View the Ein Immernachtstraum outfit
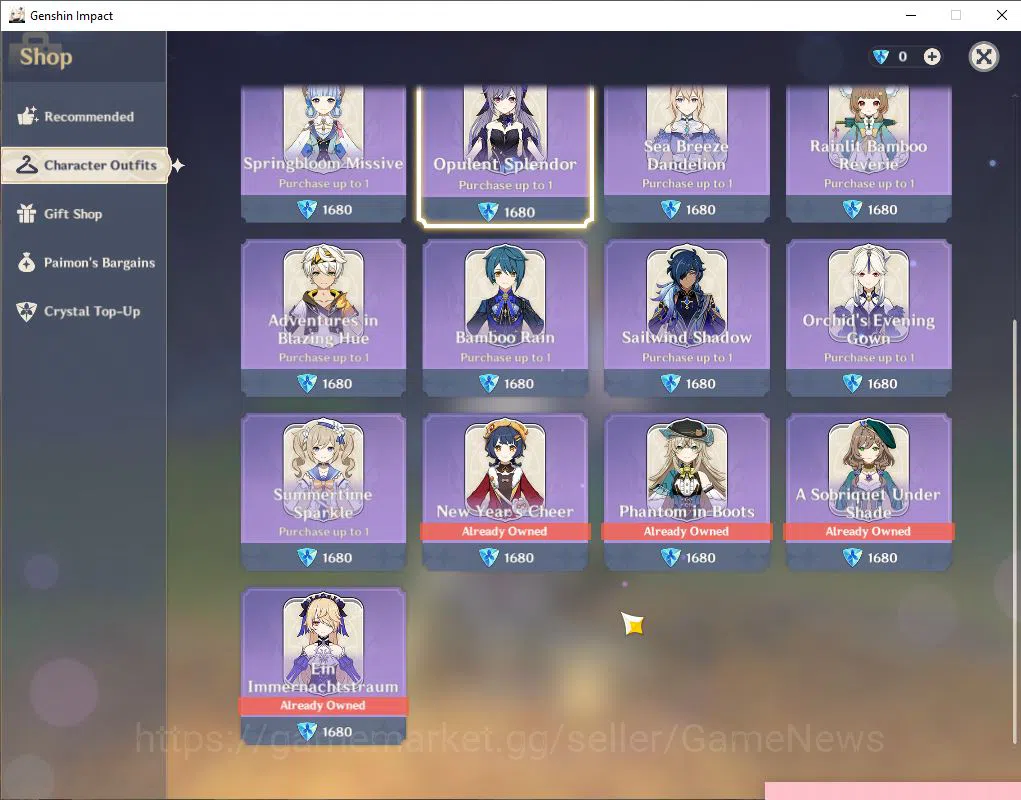 pos(324,665)
